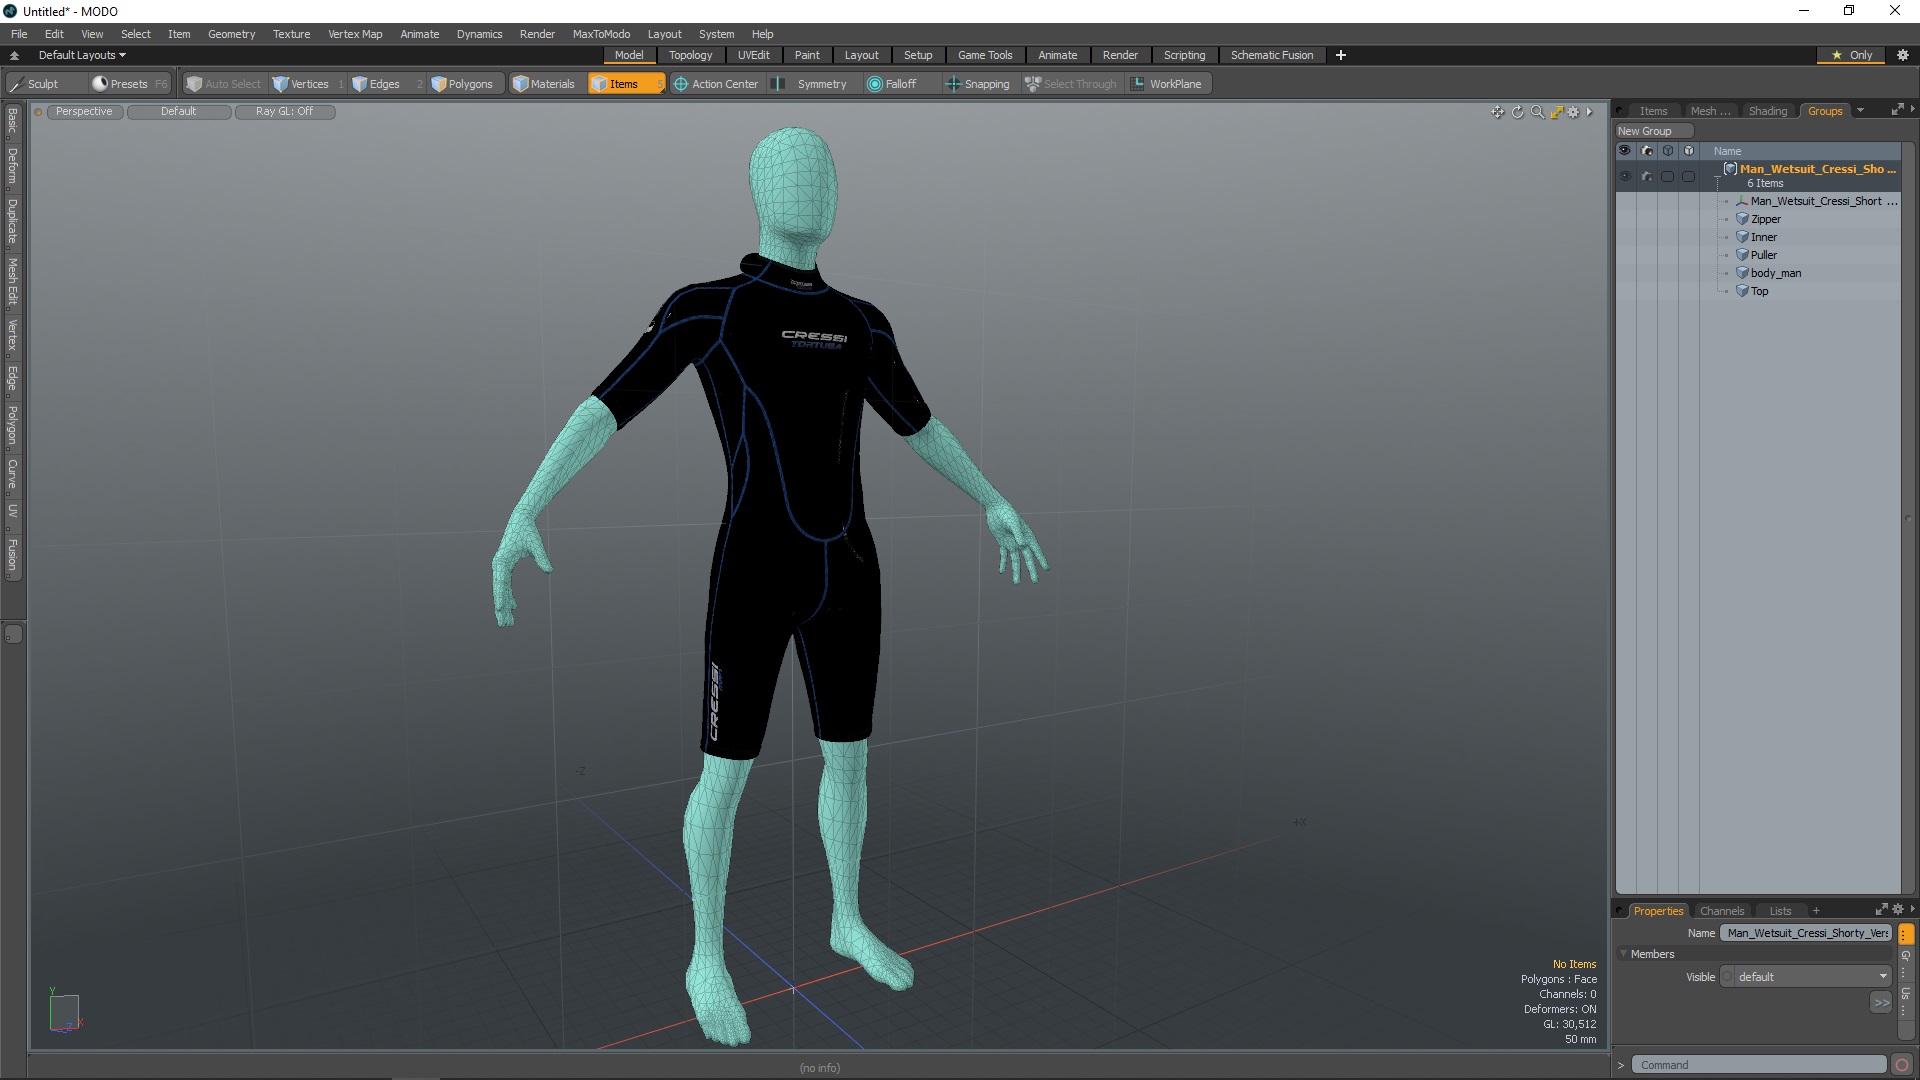Image resolution: width=1920 pixels, height=1080 pixels.
Task: Click the eye visibility column header
Action: pos(1625,151)
